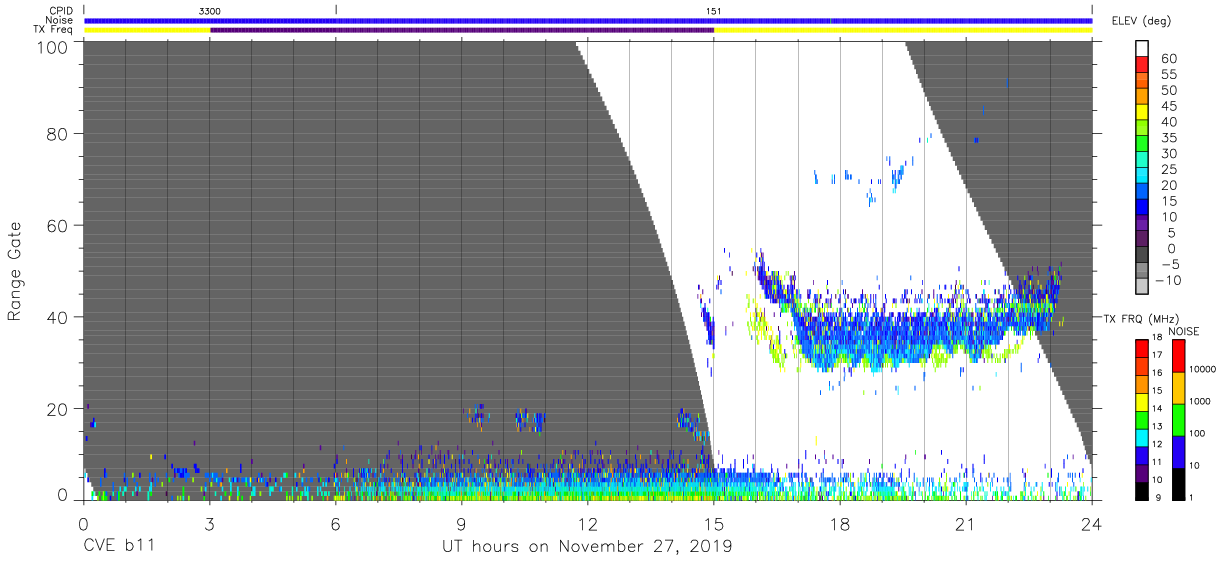Click the CPID value '151'
The image size is (1228, 567).
[714, 10]
